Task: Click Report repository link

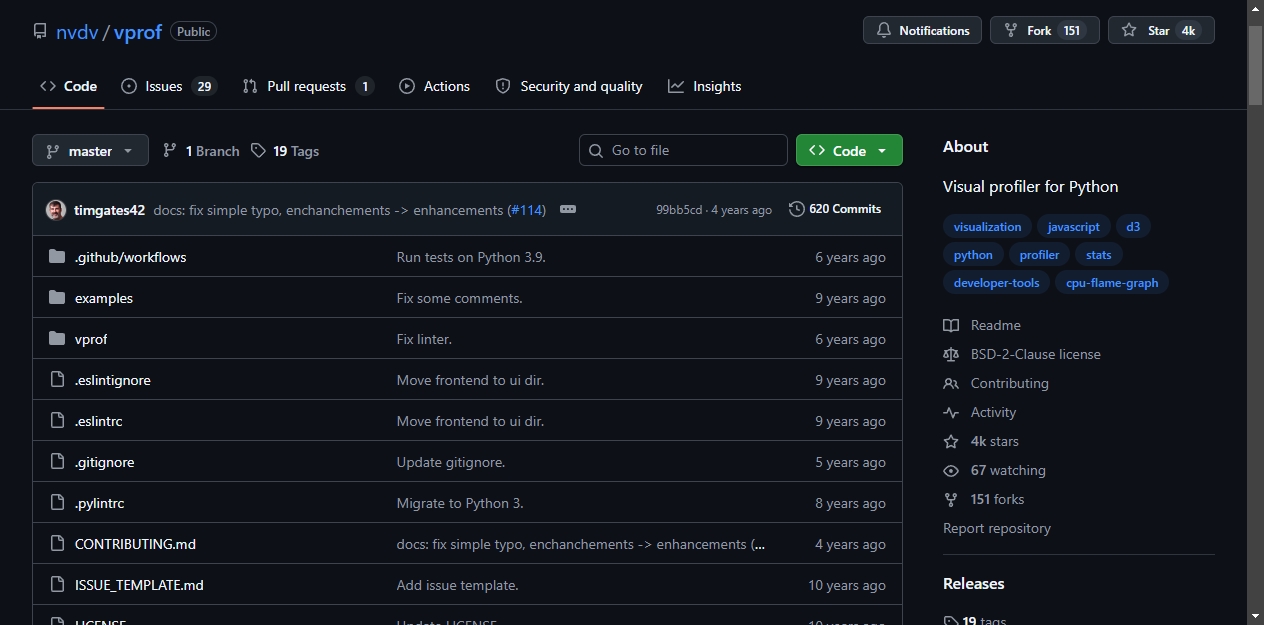Action: (x=996, y=528)
